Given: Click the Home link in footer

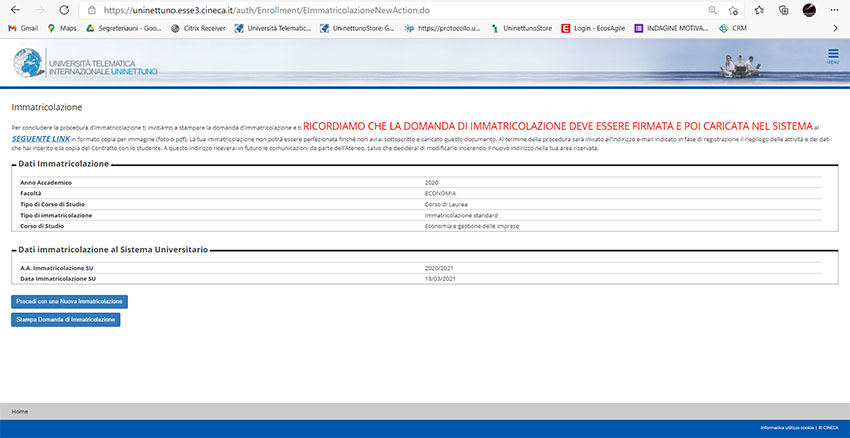Looking at the screenshot, I should (20, 411).
